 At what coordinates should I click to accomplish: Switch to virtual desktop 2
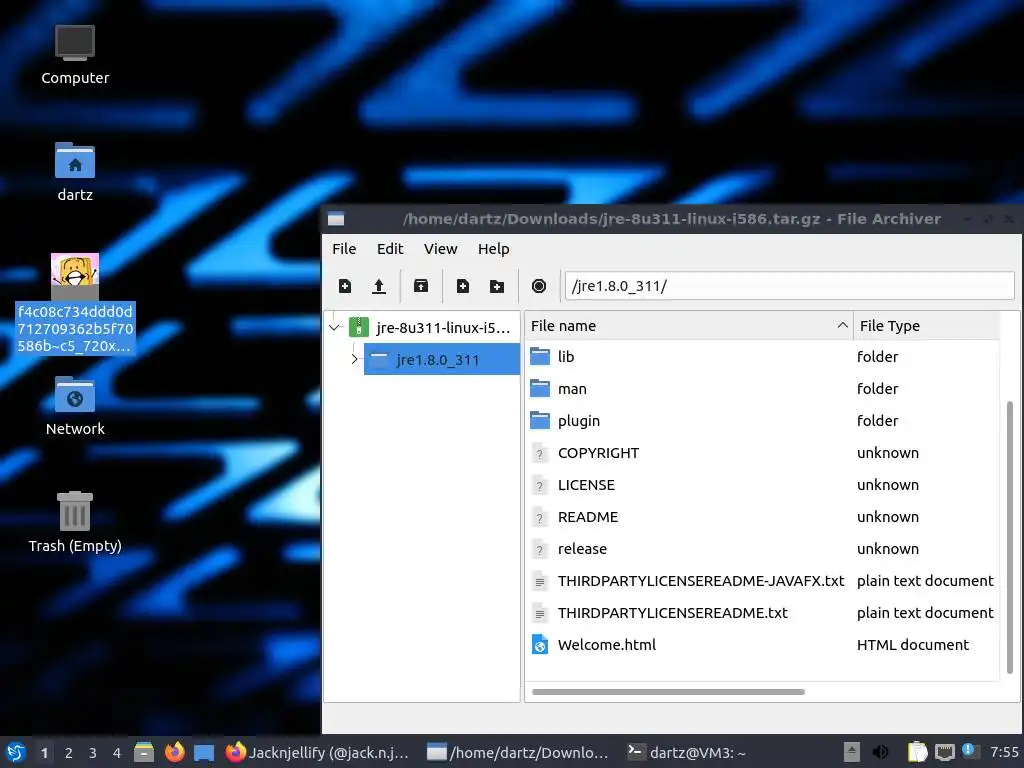tap(69, 753)
